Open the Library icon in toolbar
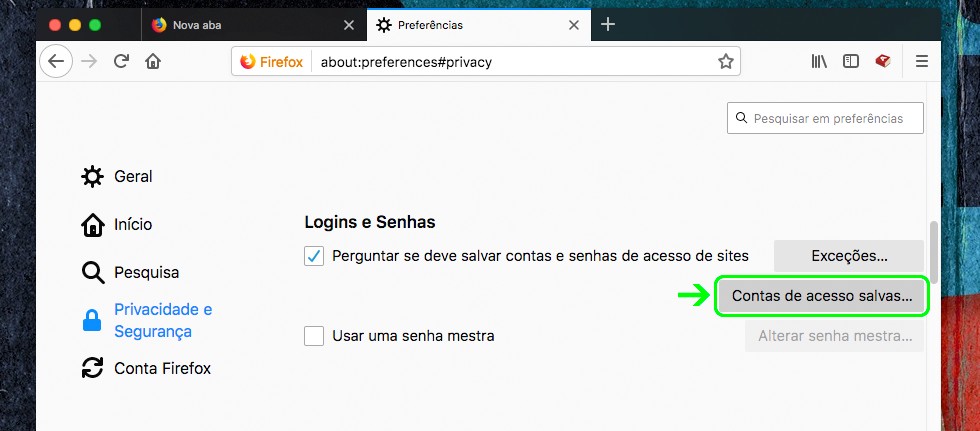The height and width of the screenshot is (431, 980). (819, 61)
